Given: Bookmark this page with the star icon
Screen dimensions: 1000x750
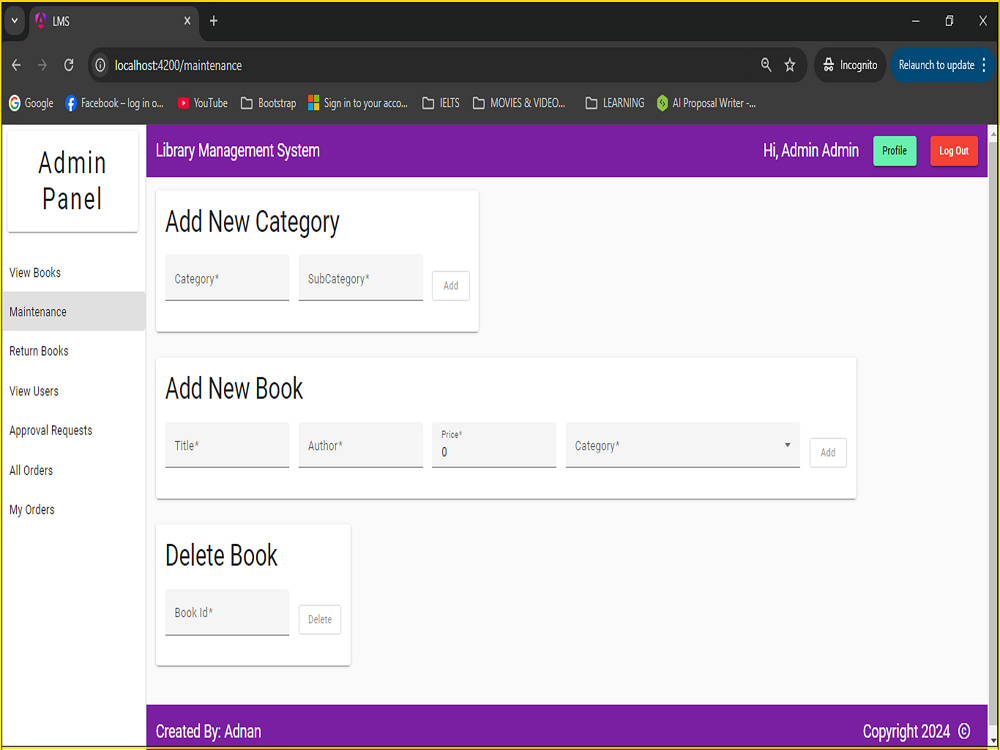Looking at the screenshot, I should click(x=790, y=65).
